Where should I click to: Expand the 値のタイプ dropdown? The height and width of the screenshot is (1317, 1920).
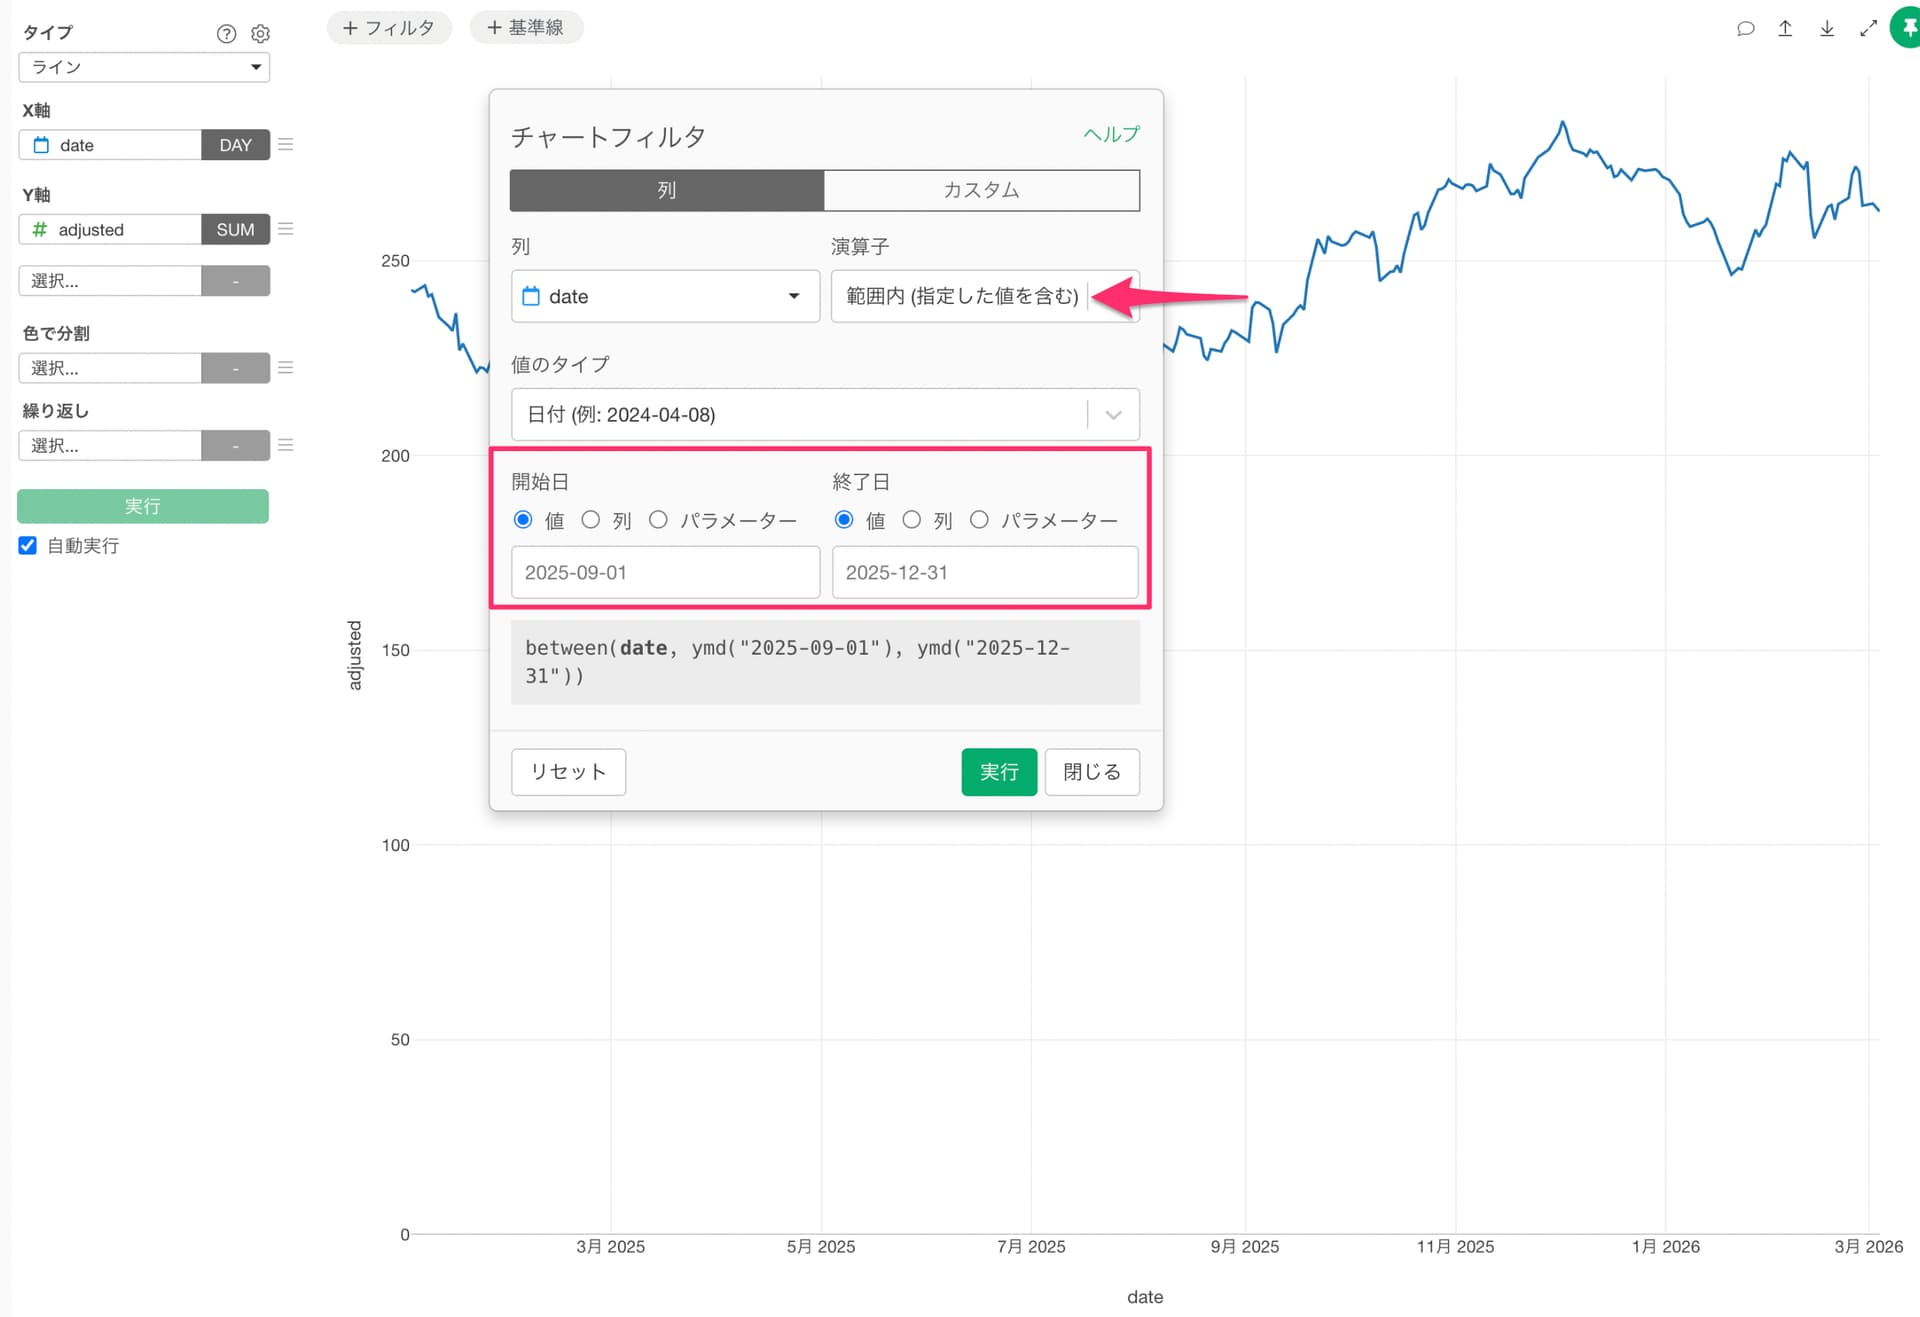click(1113, 414)
